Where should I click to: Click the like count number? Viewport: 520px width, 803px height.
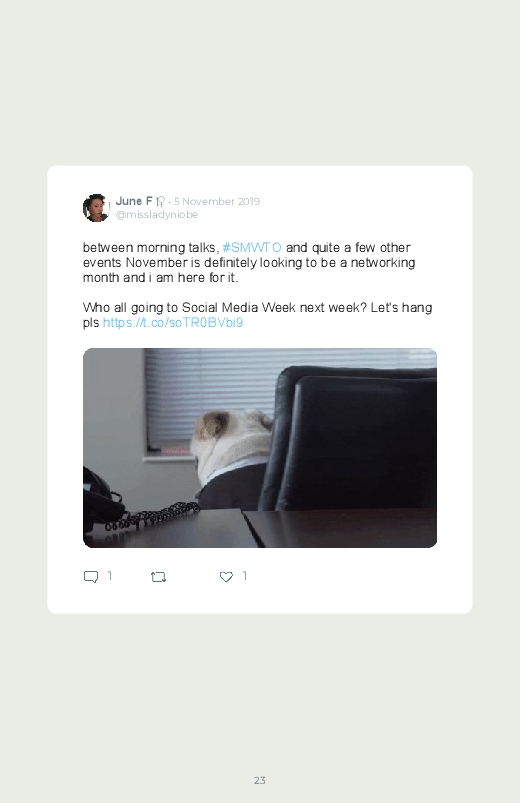tap(245, 577)
